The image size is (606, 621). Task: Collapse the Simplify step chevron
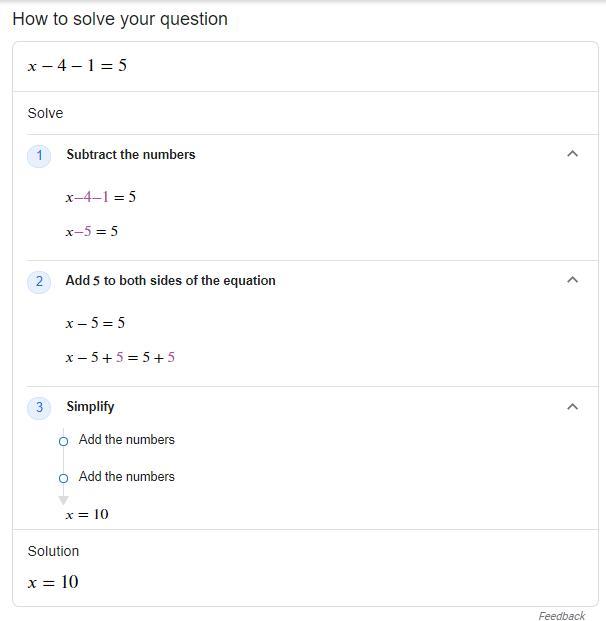pyautogui.click(x=572, y=406)
